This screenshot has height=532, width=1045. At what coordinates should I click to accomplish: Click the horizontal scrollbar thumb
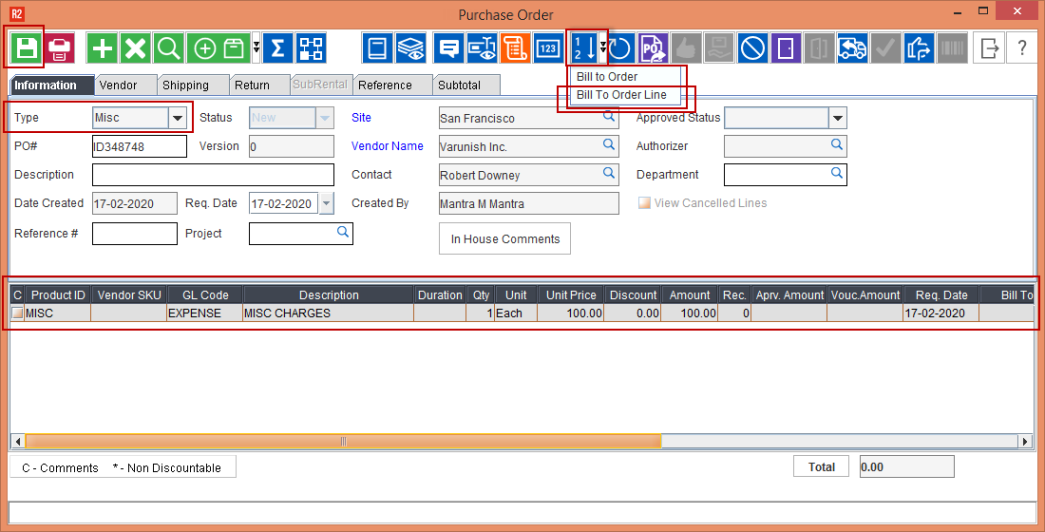[342, 441]
